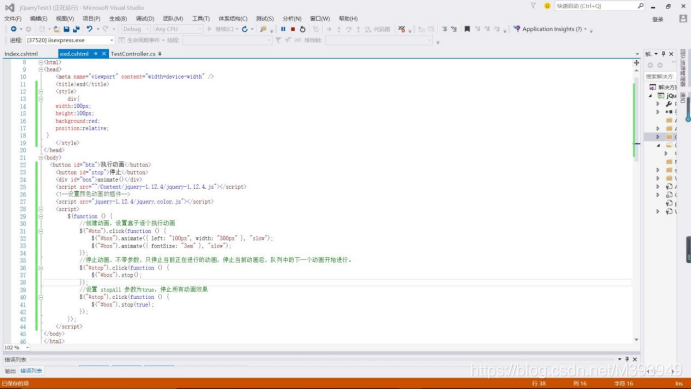
Task: Click code line 37 stop call
Action: 117,275
